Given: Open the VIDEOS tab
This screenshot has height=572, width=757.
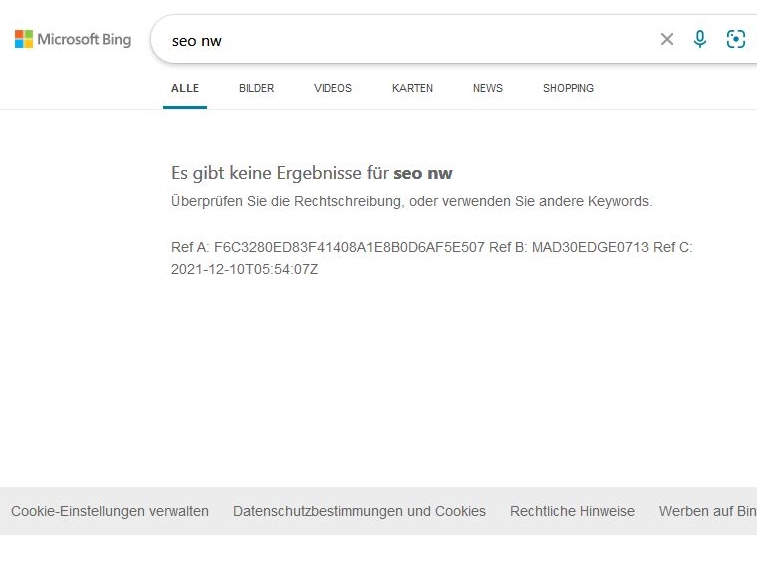Looking at the screenshot, I should [x=333, y=88].
